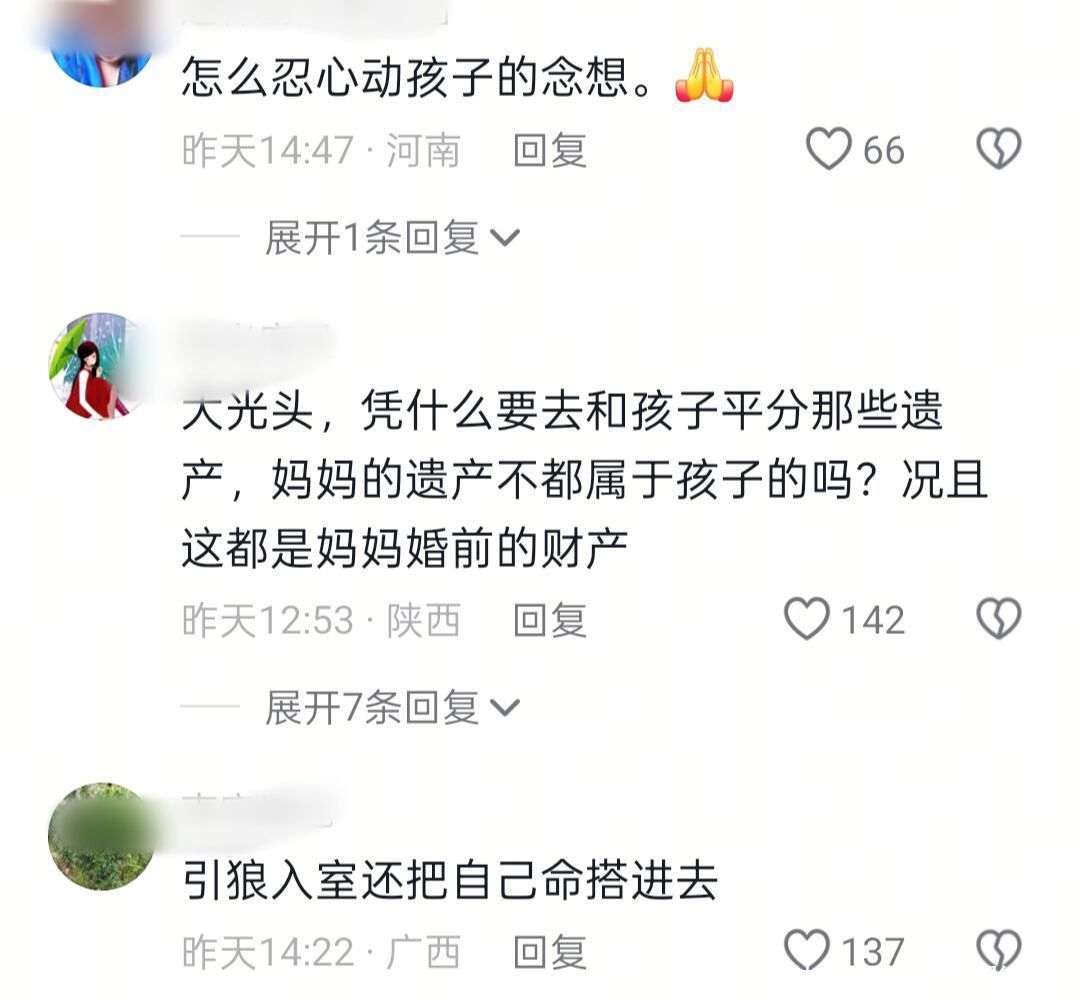1080x1000 pixels.
Task: Like the Shaanxi comment with 142 likes
Action: [807, 618]
